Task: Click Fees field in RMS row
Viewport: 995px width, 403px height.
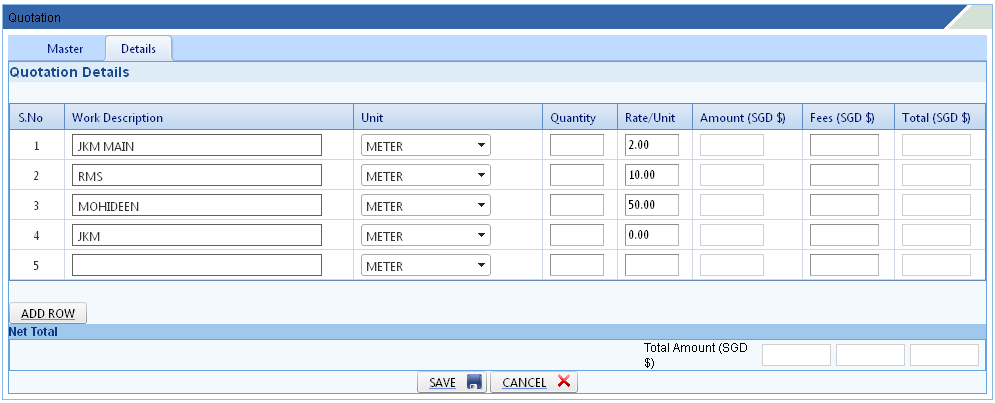Action: coord(845,175)
